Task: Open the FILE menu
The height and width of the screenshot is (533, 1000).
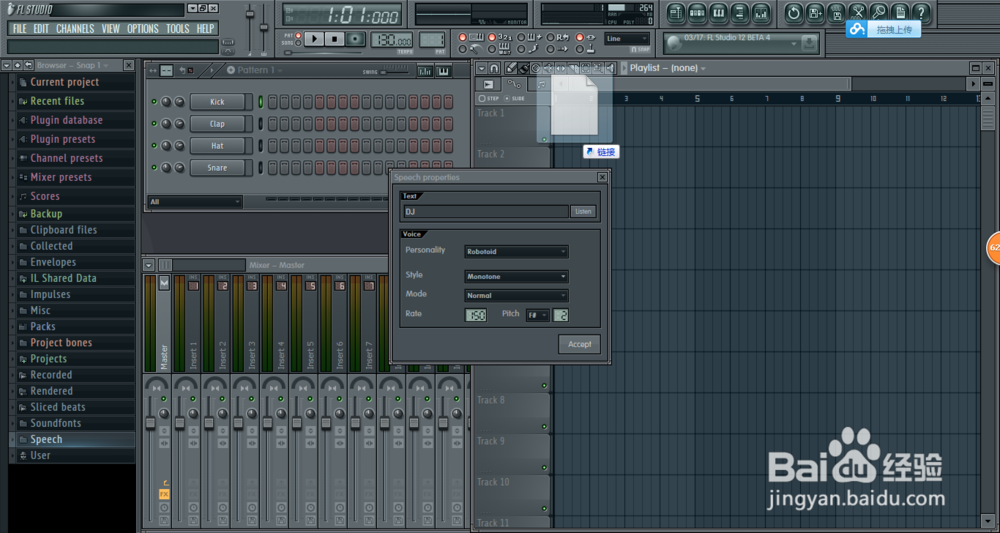Action: click(x=20, y=29)
